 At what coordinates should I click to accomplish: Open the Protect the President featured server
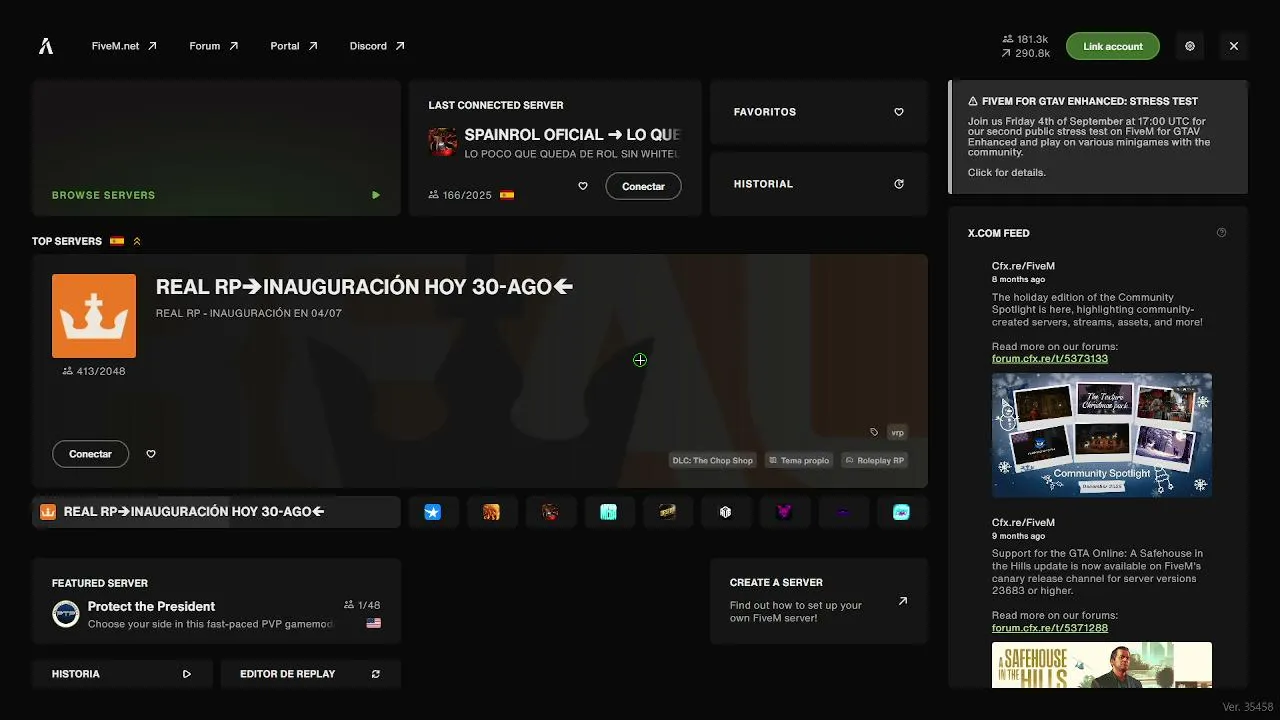click(216, 601)
